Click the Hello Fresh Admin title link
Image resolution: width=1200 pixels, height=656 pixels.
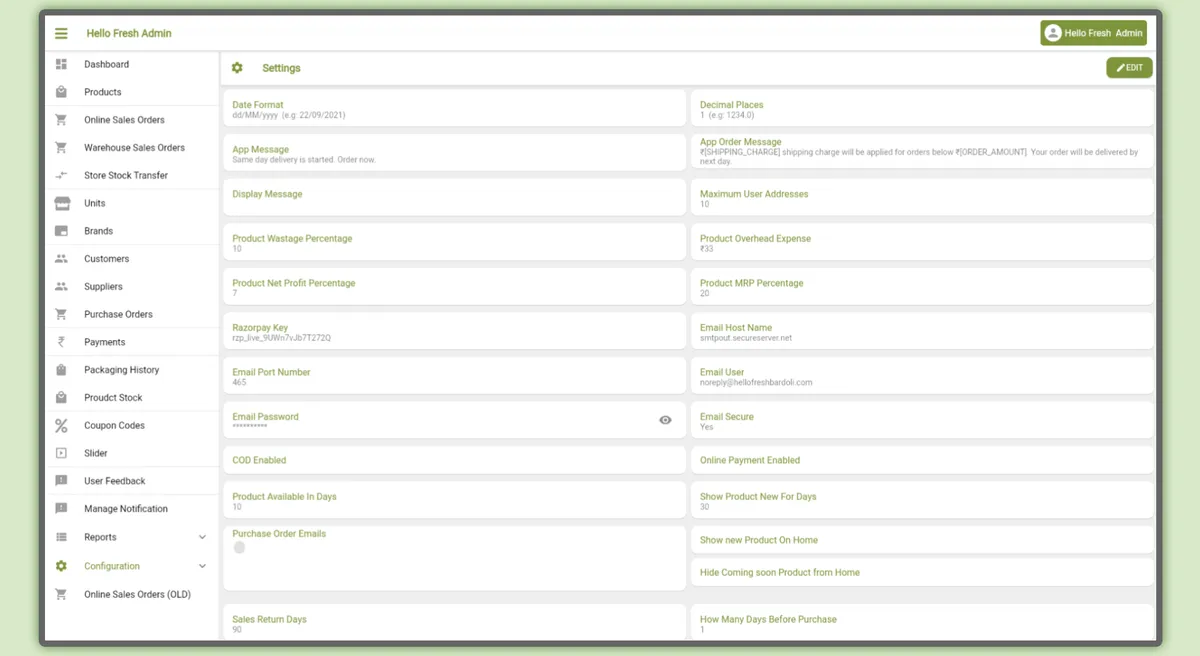coord(129,33)
